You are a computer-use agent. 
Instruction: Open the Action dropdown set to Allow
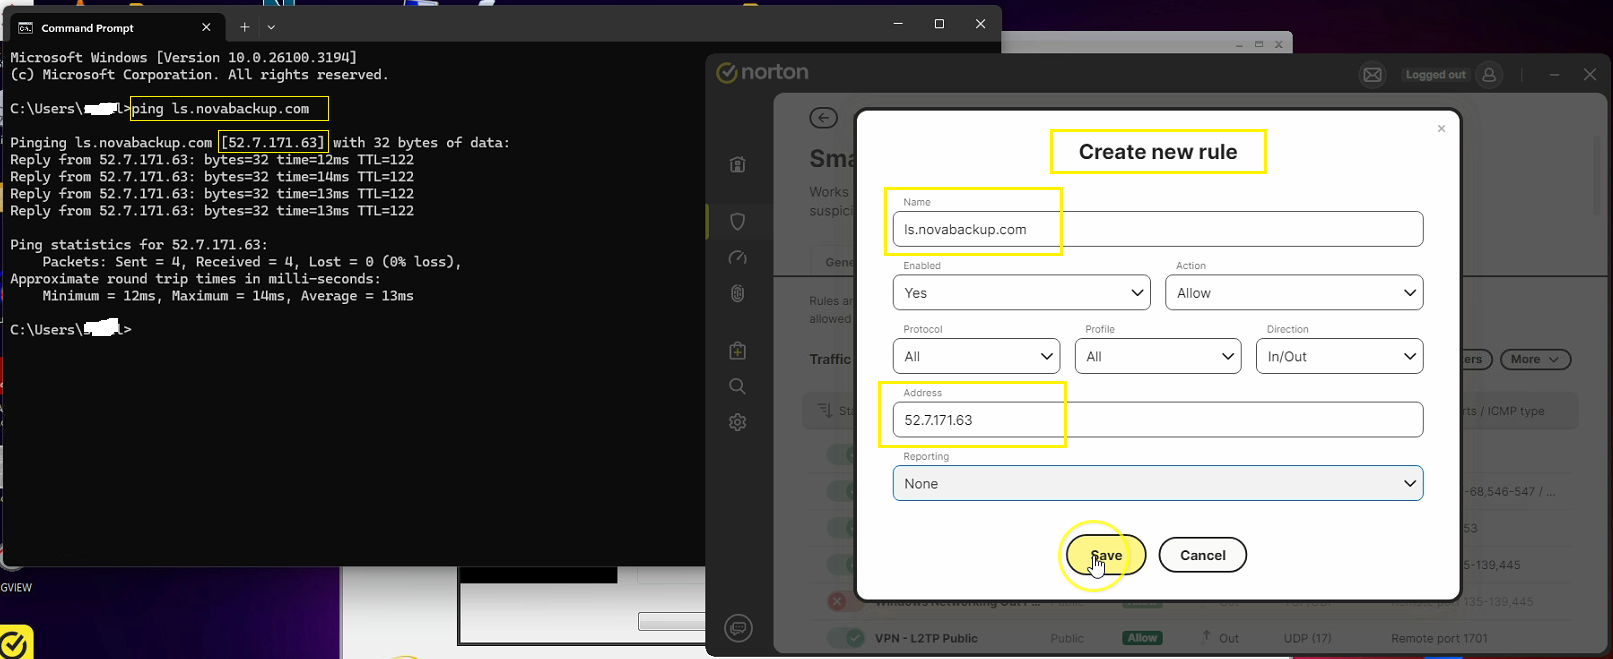coord(1294,293)
